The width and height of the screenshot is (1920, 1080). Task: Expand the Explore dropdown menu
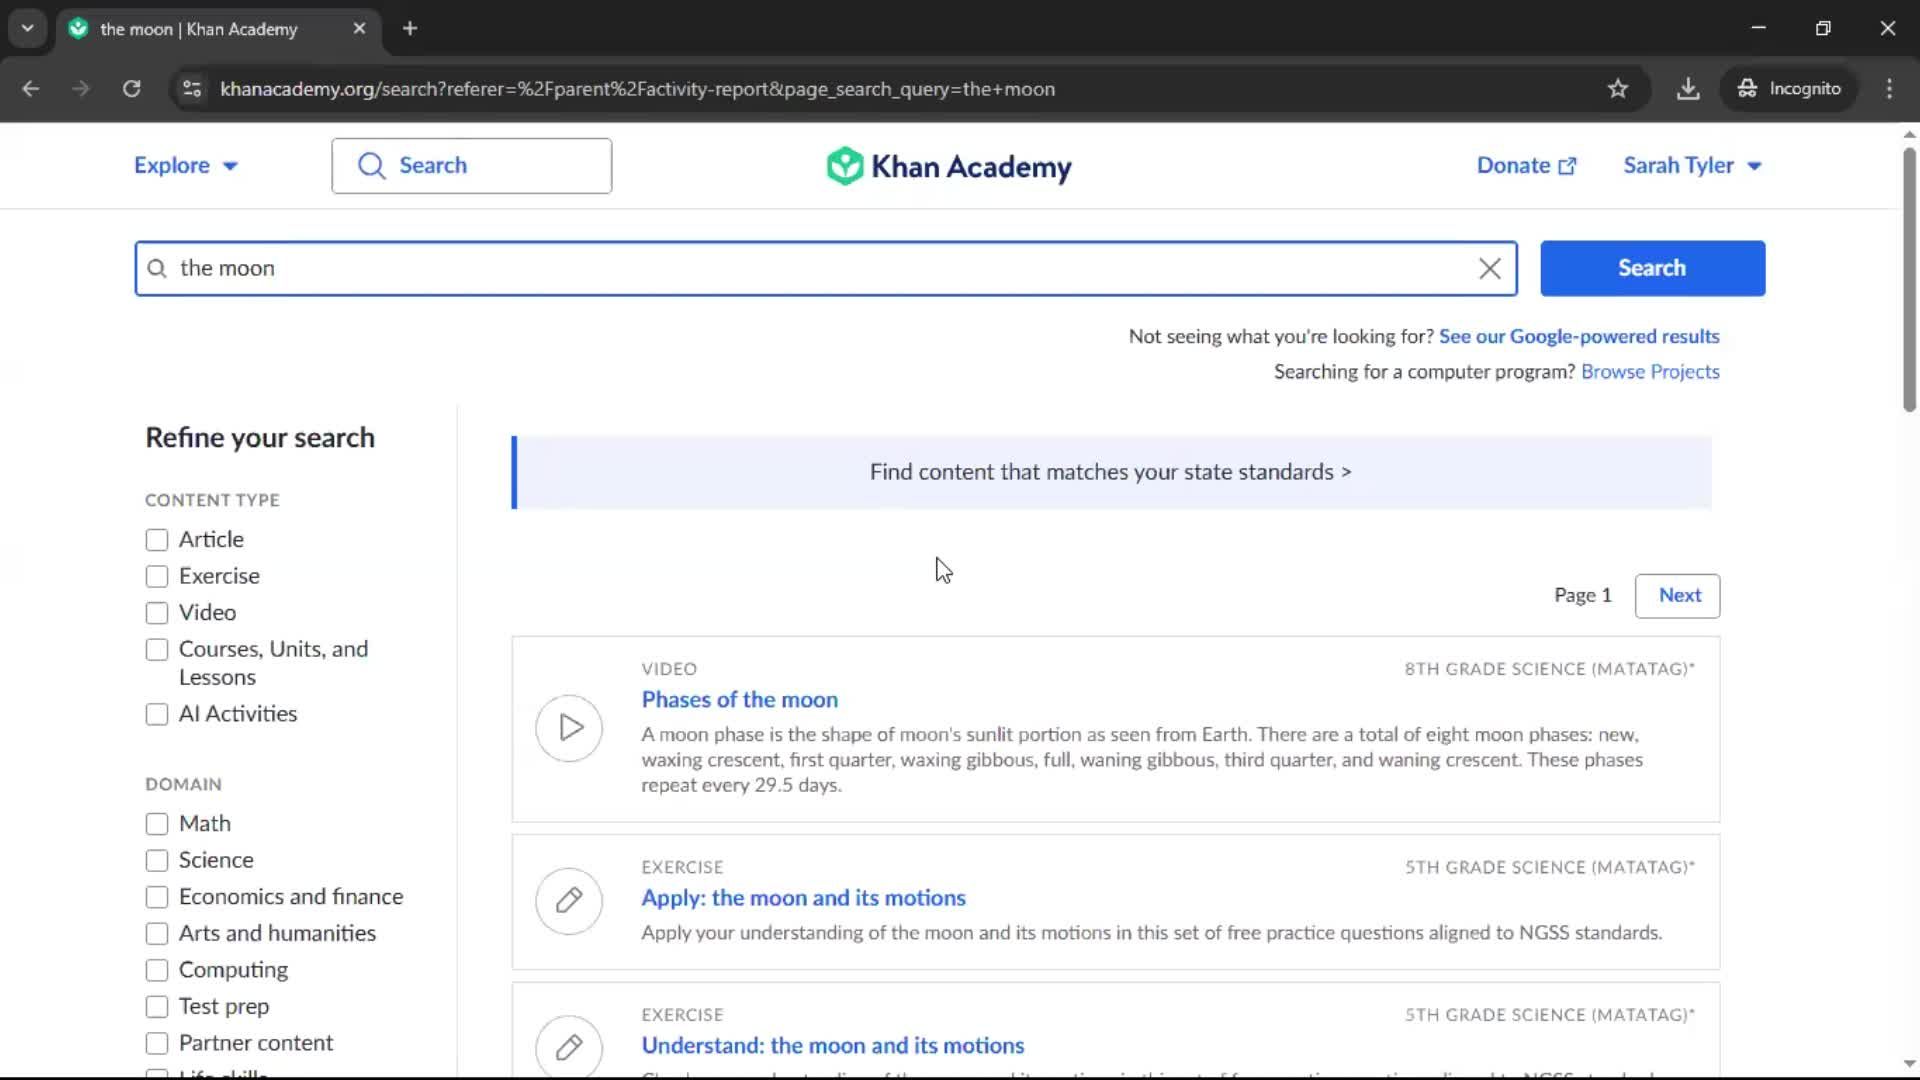pyautogui.click(x=186, y=166)
